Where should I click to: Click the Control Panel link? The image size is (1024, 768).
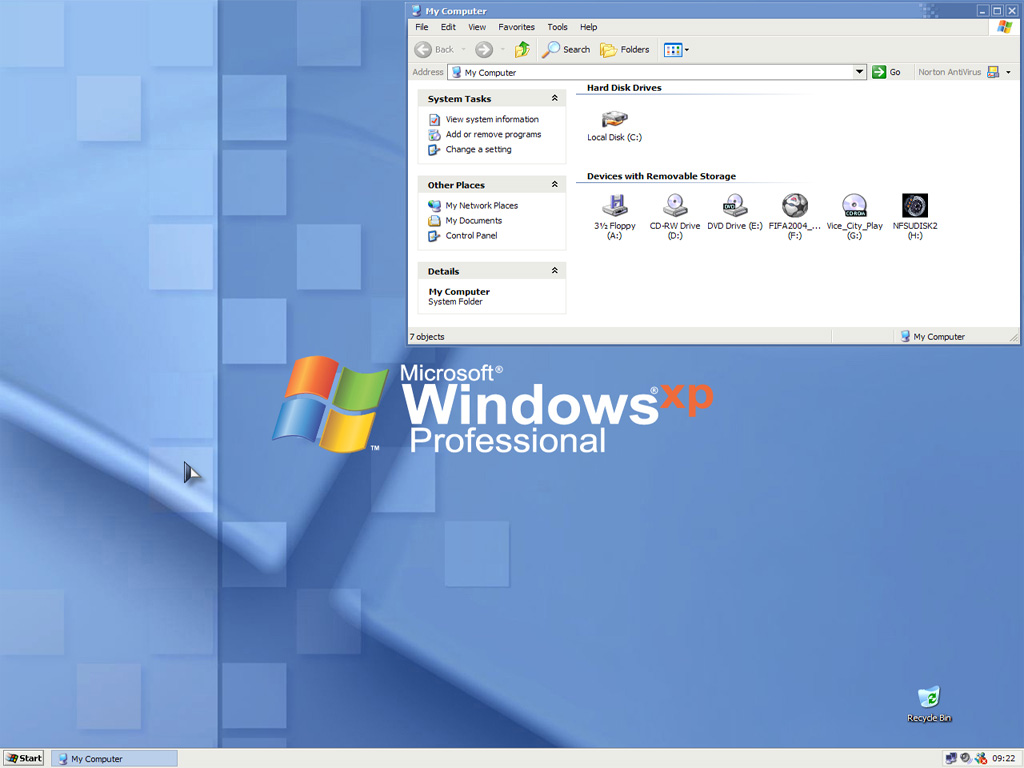471,236
